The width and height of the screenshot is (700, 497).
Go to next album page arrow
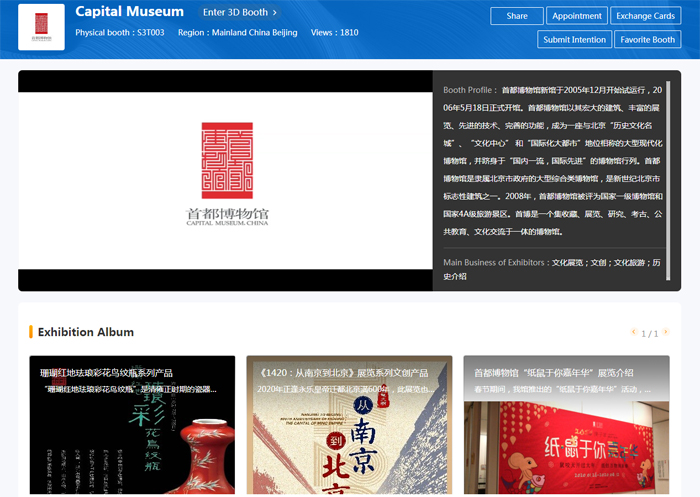click(666, 332)
